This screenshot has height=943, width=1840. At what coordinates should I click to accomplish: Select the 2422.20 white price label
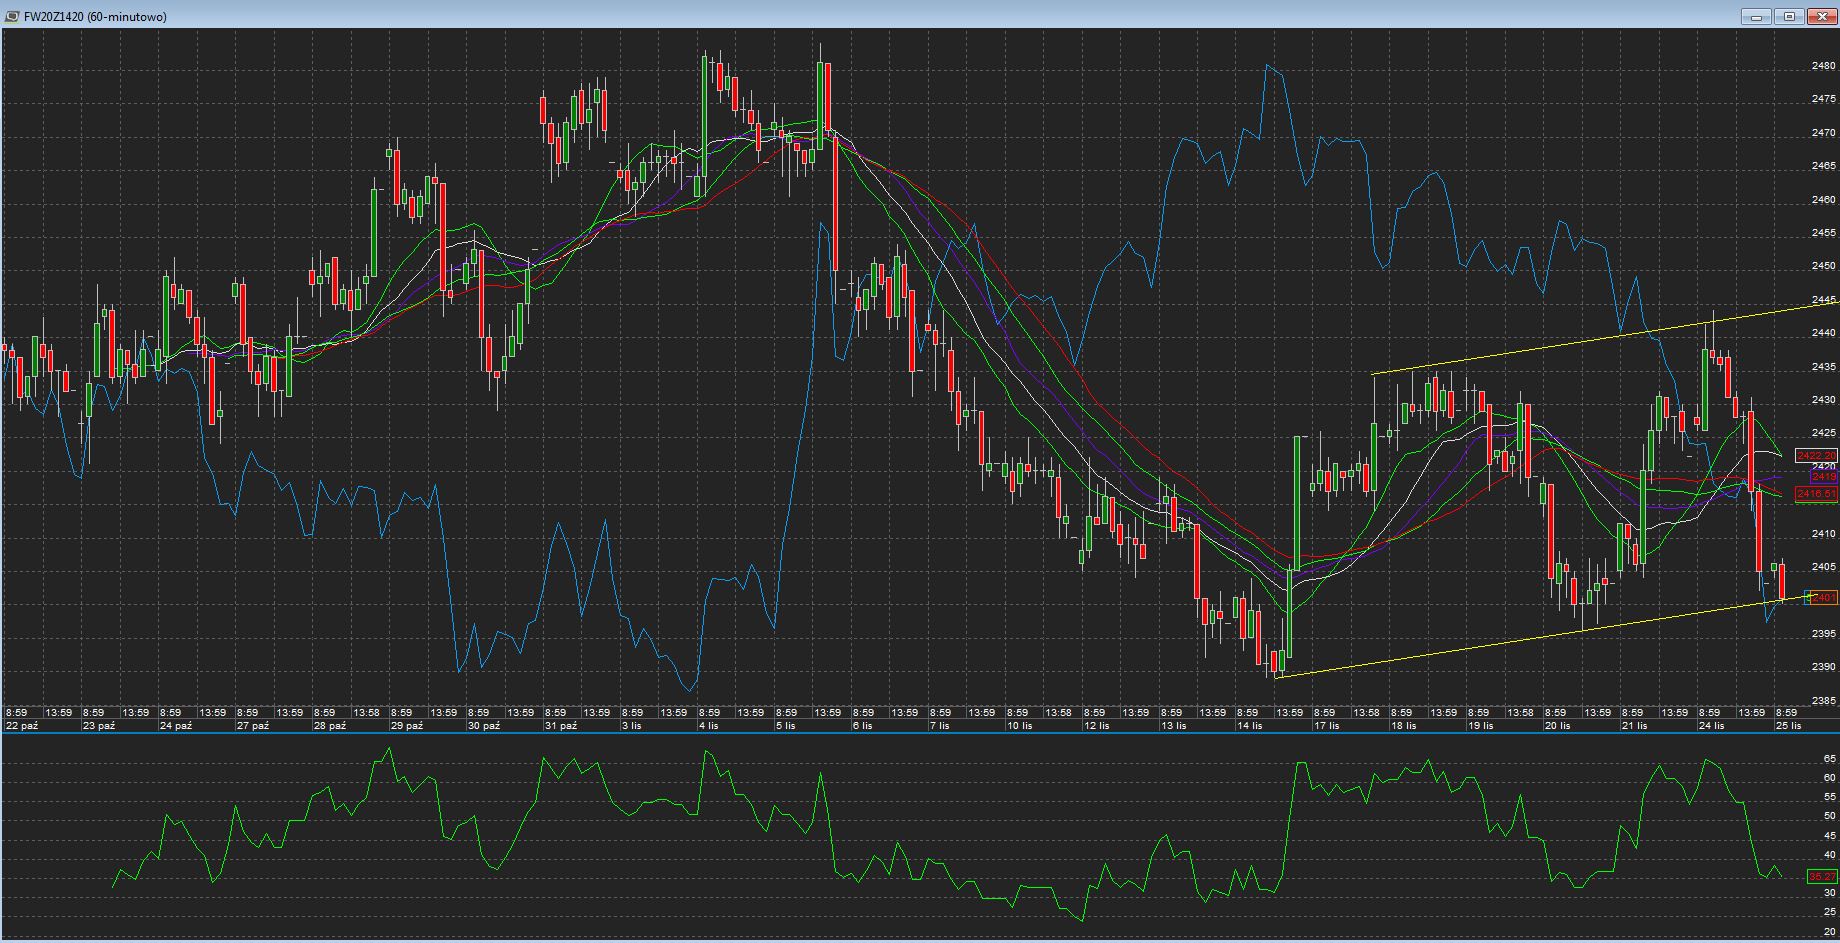point(1816,455)
